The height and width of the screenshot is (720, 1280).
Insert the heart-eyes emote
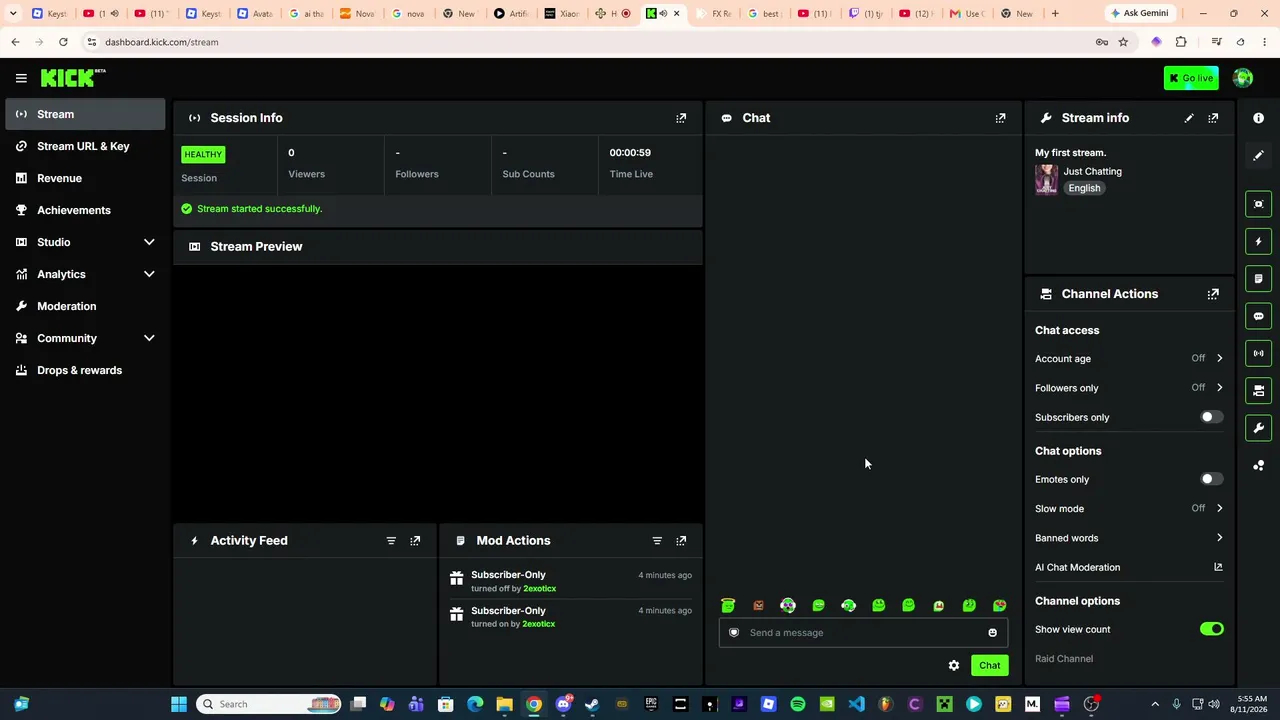click(999, 606)
